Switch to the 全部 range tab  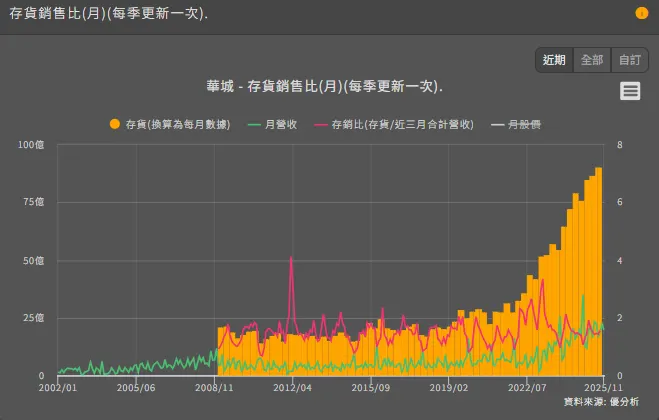(x=592, y=60)
